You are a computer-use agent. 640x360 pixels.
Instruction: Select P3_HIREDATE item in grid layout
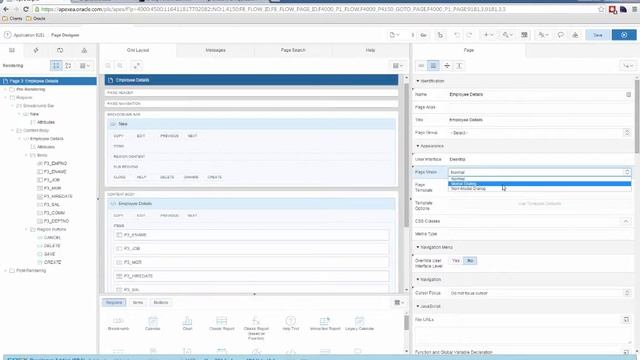click(x=251, y=276)
